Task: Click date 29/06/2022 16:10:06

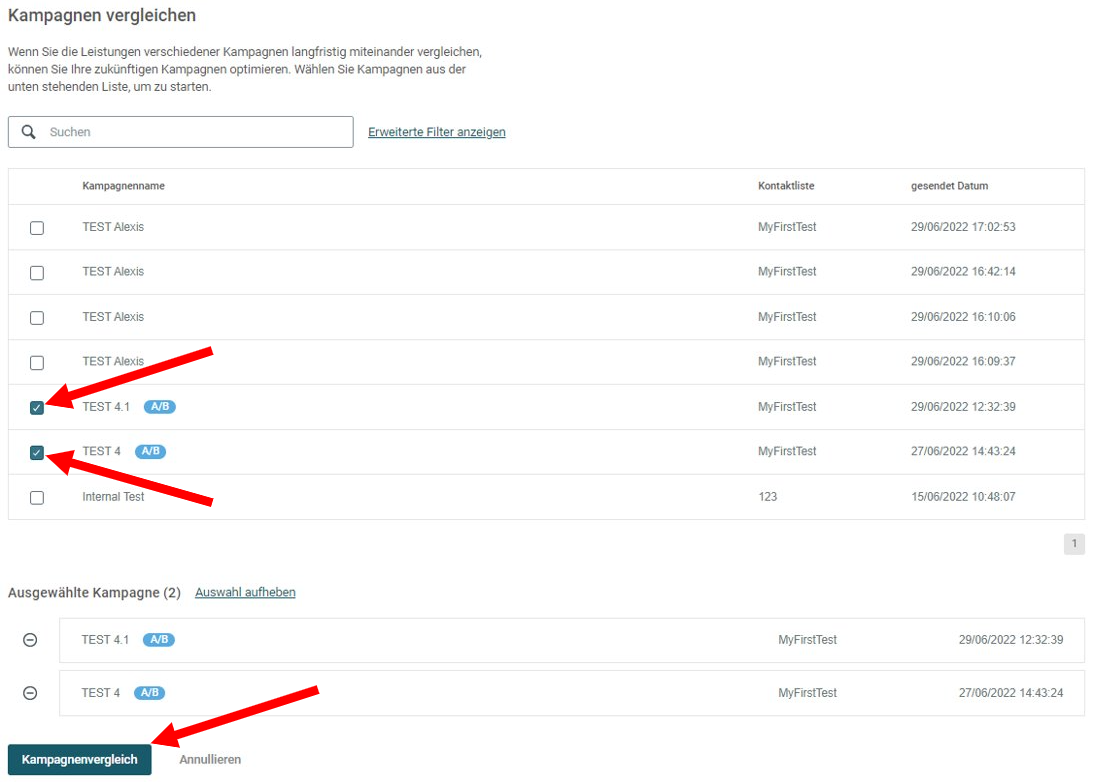Action: tap(963, 316)
